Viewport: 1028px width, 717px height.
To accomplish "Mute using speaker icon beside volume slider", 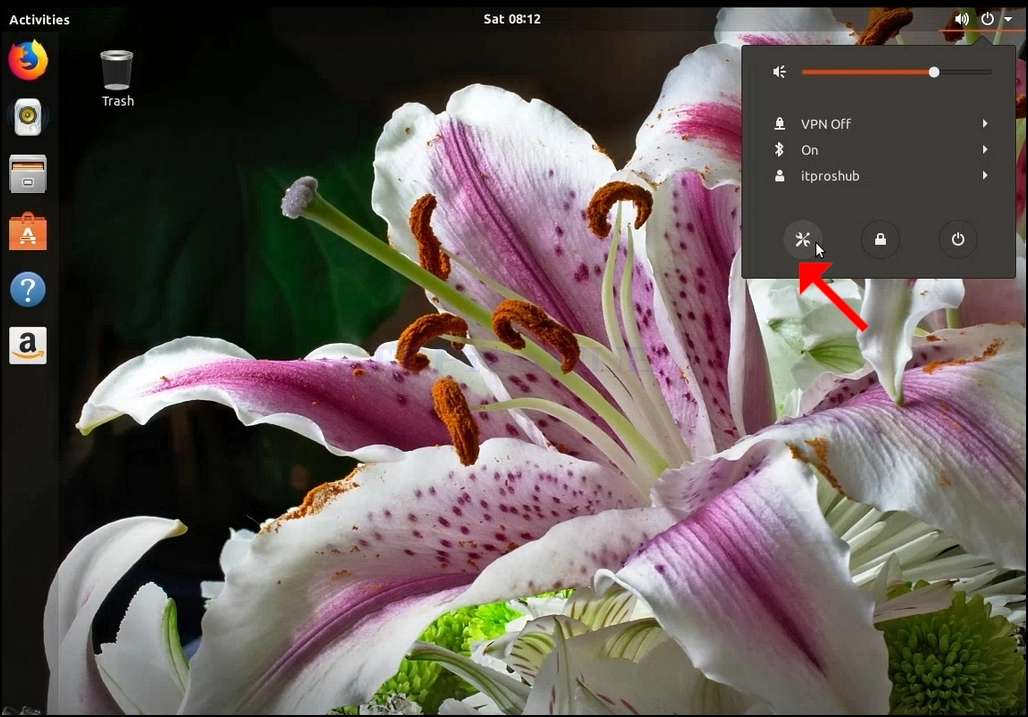I will (780, 72).
